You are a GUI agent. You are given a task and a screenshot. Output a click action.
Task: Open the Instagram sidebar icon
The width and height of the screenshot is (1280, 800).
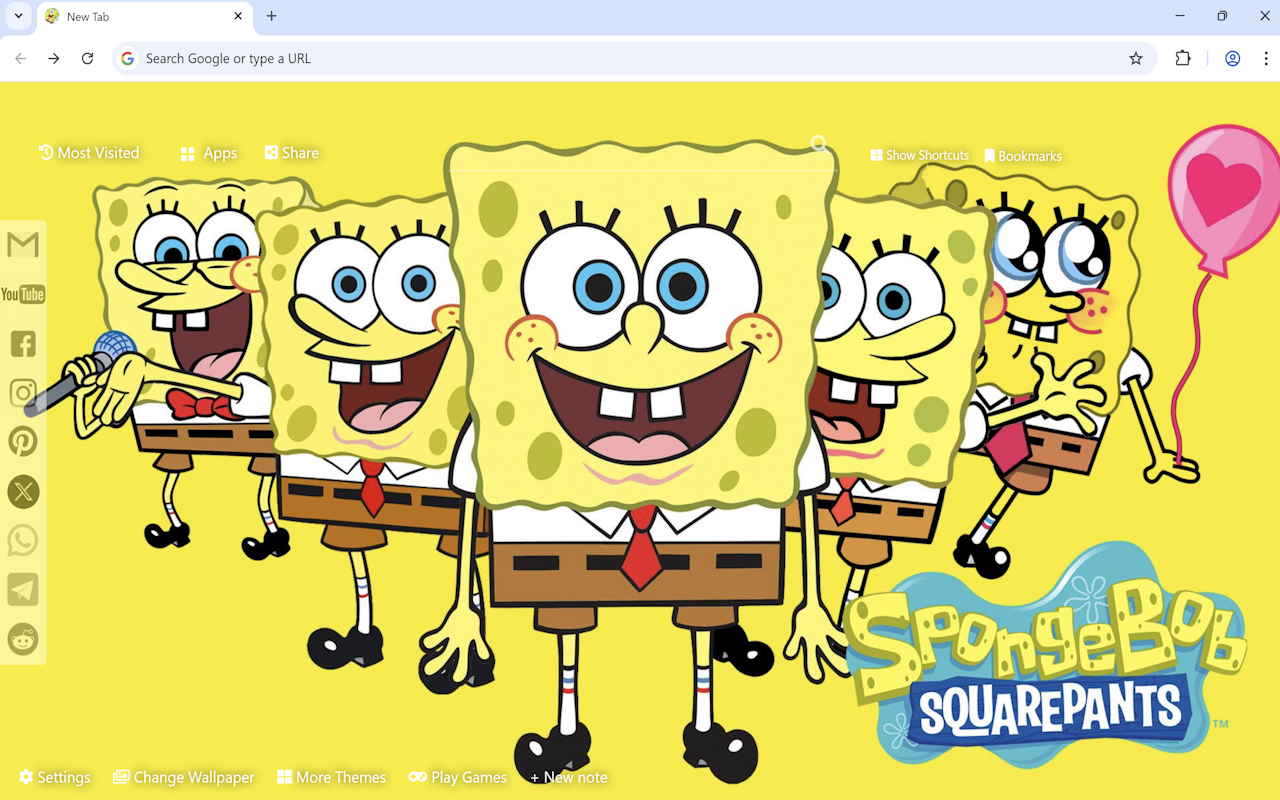point(22,392)
